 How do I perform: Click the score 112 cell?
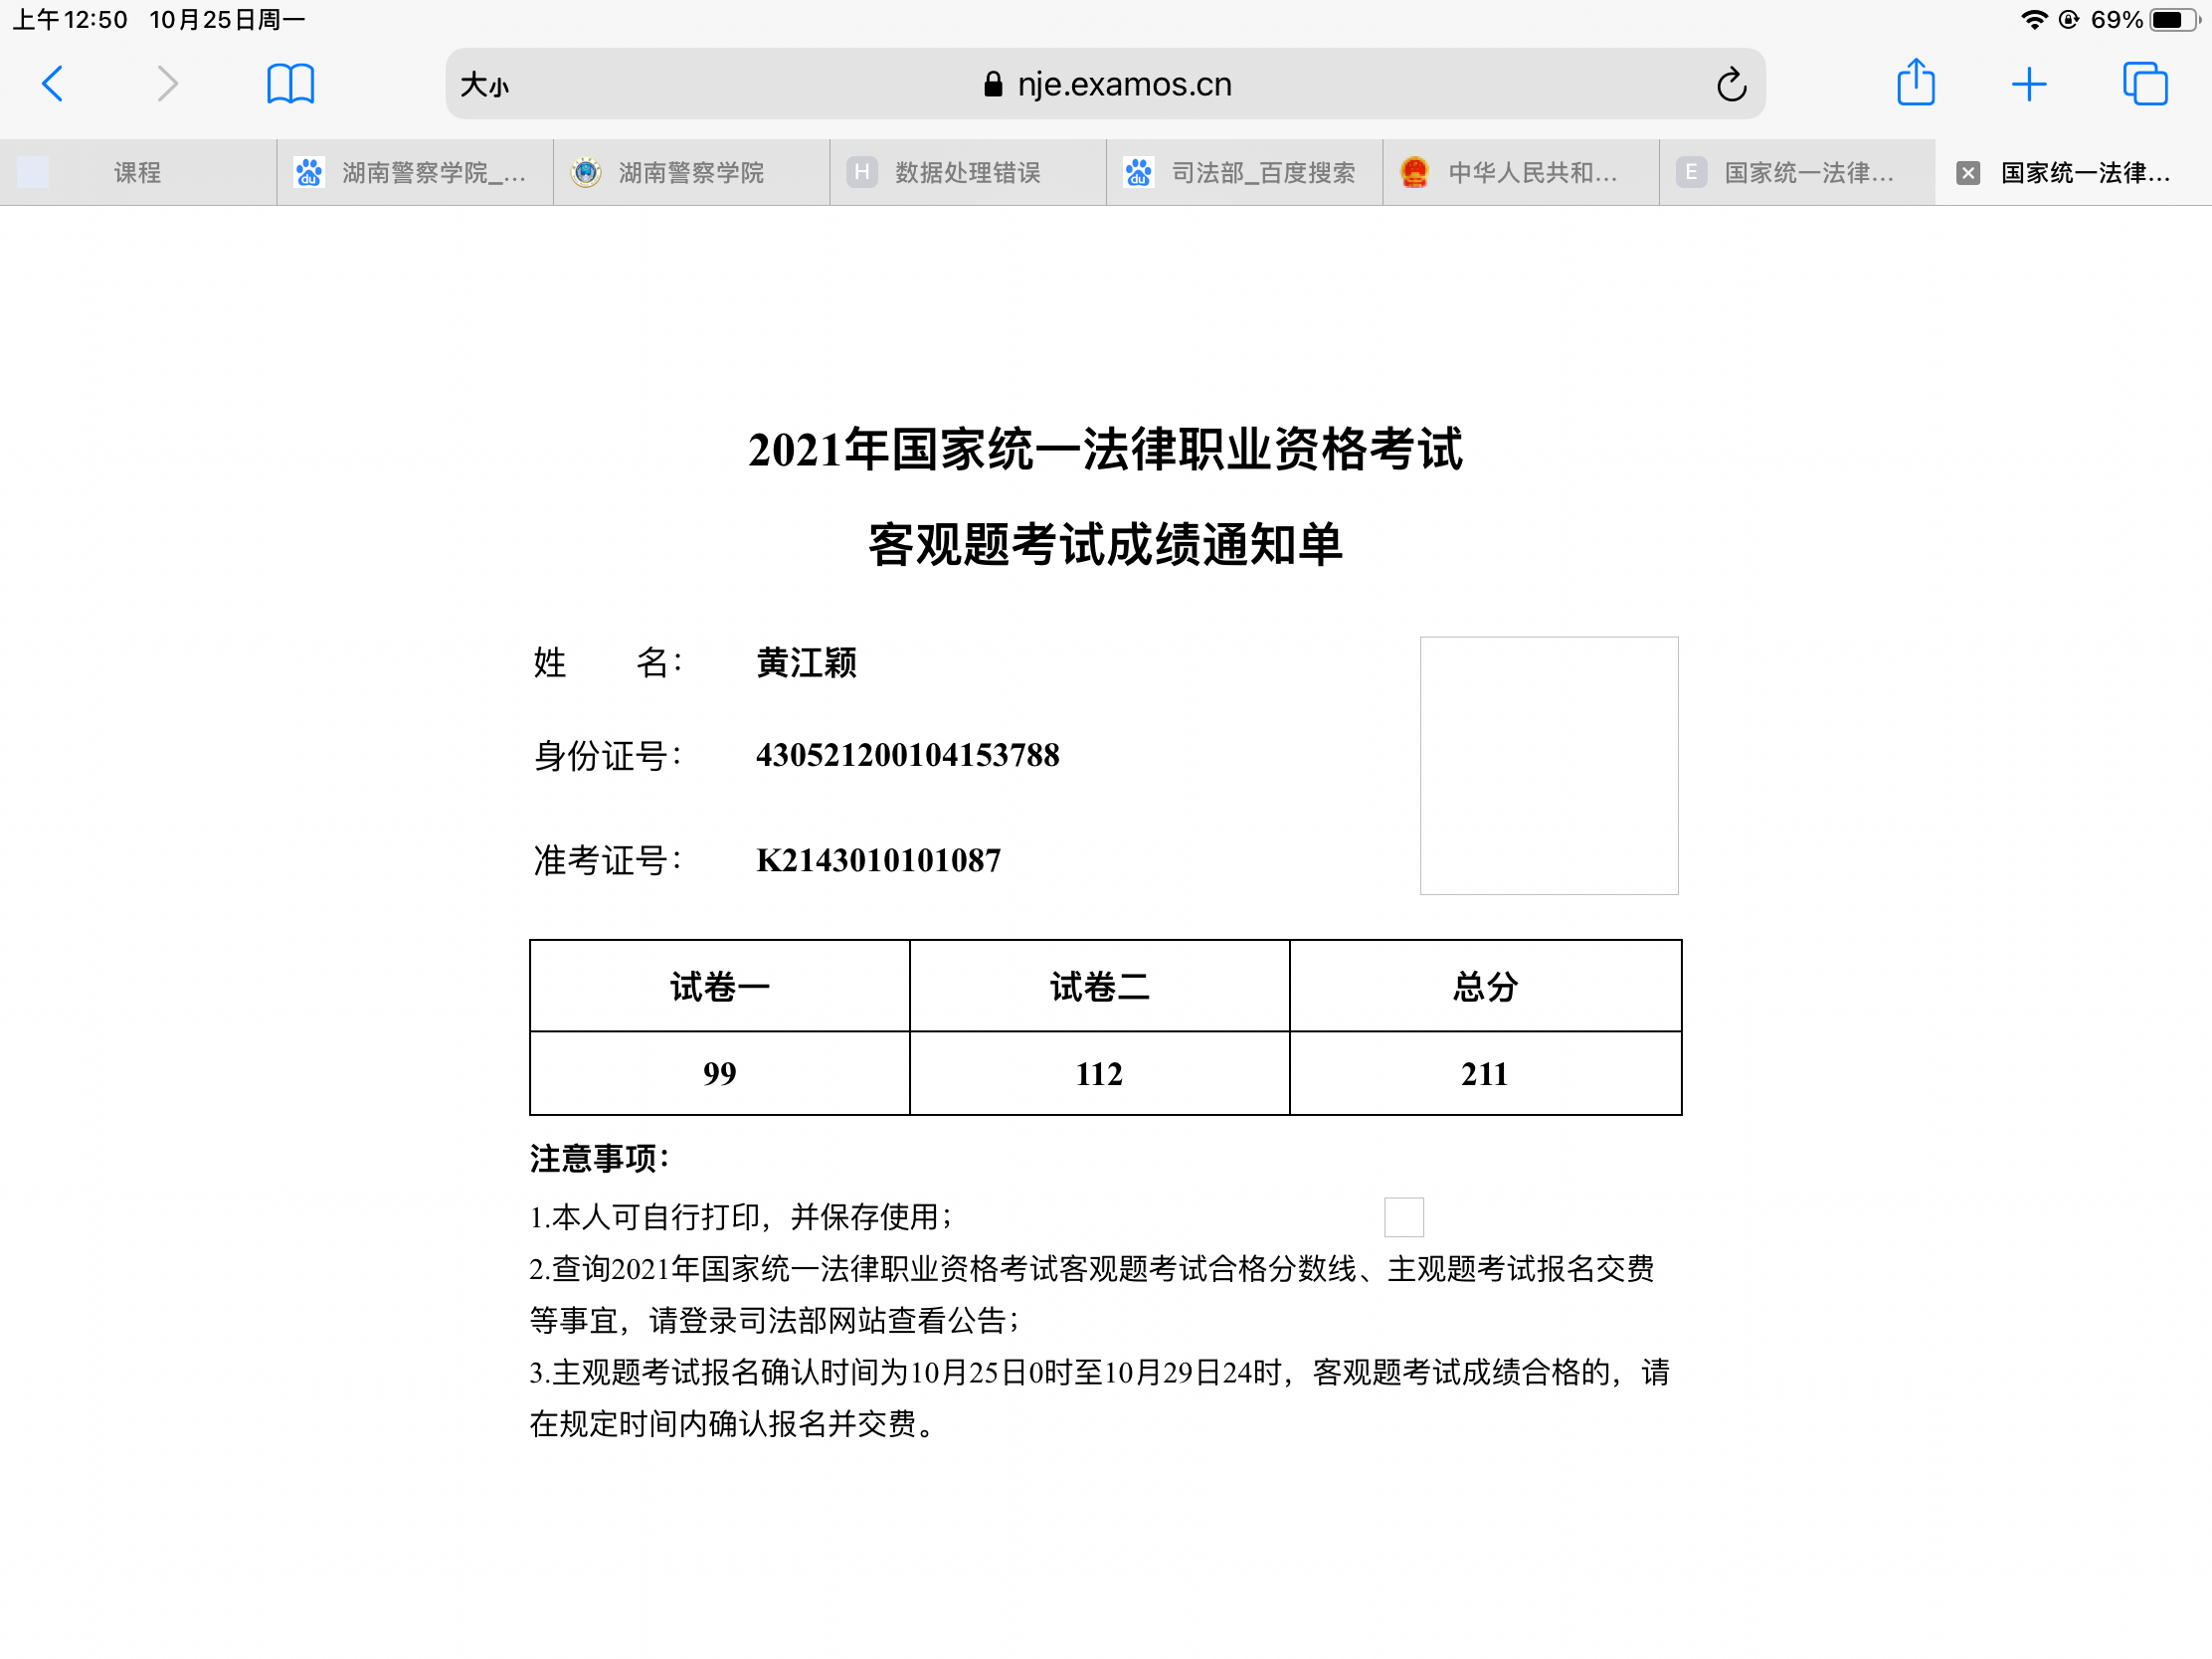click(1099, 1074)
